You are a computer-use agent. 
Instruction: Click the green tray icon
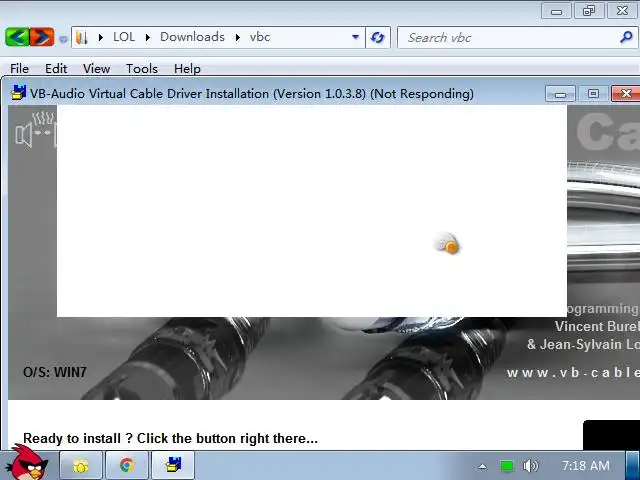pos(507,466)
